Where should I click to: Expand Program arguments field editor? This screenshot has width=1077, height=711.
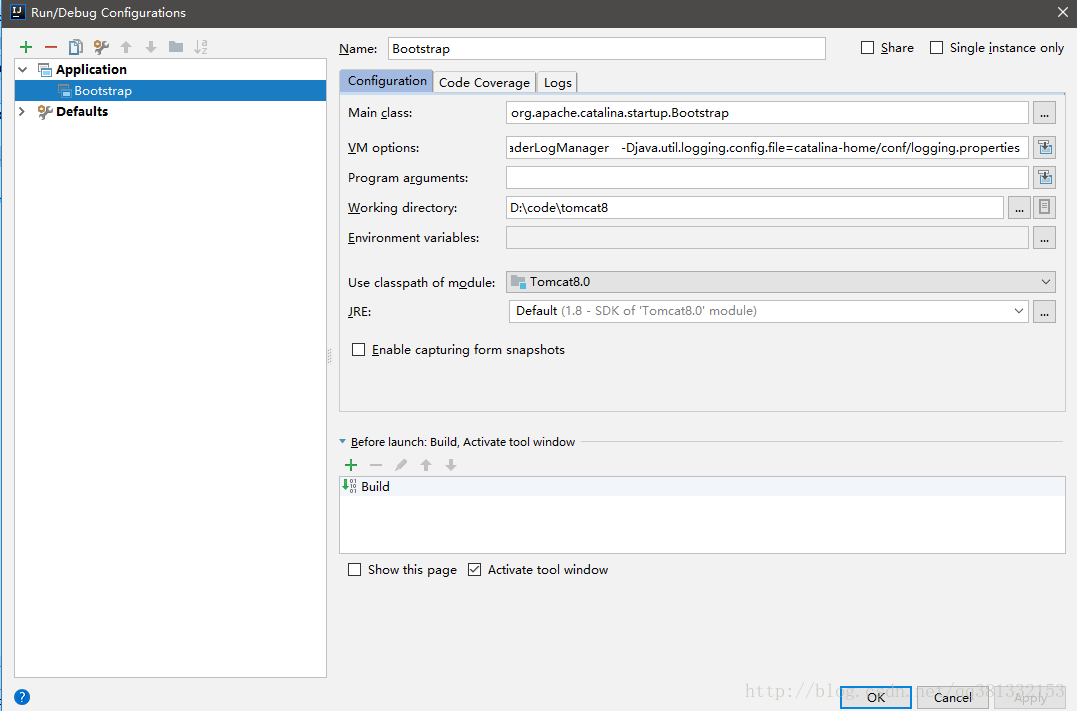pyautogui.click(x=1045, y=177)
